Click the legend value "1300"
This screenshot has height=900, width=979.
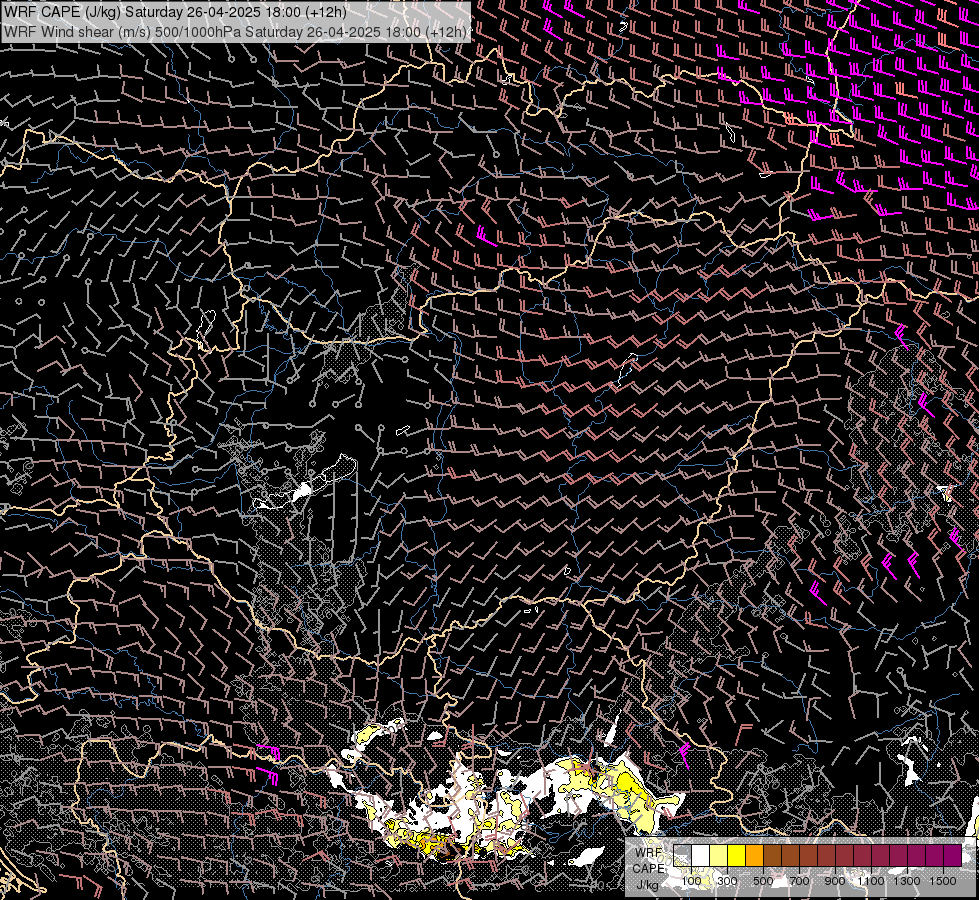(x=907, y=881)
